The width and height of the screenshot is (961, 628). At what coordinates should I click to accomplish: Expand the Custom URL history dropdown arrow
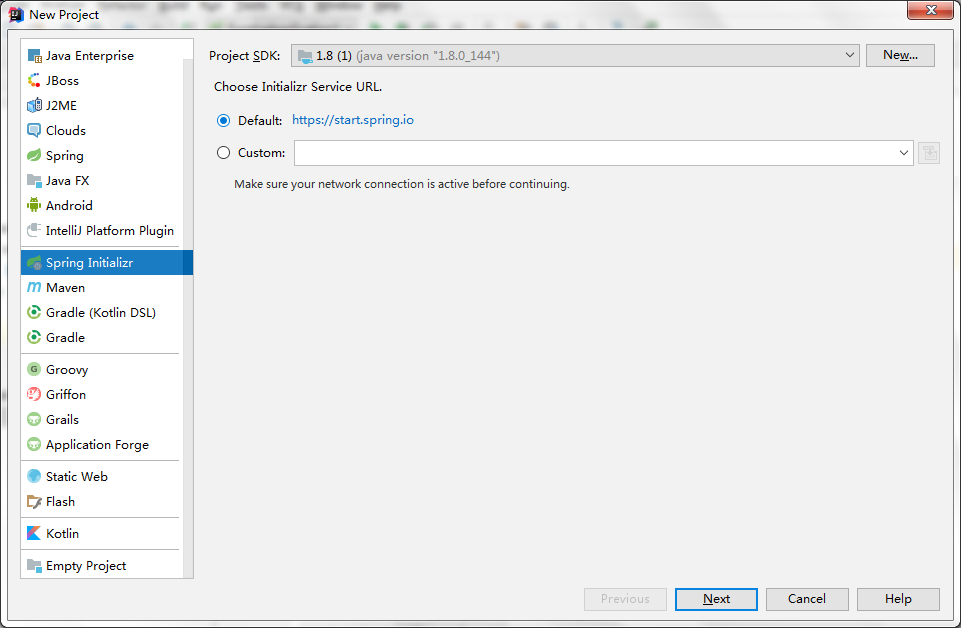point(903,153)
